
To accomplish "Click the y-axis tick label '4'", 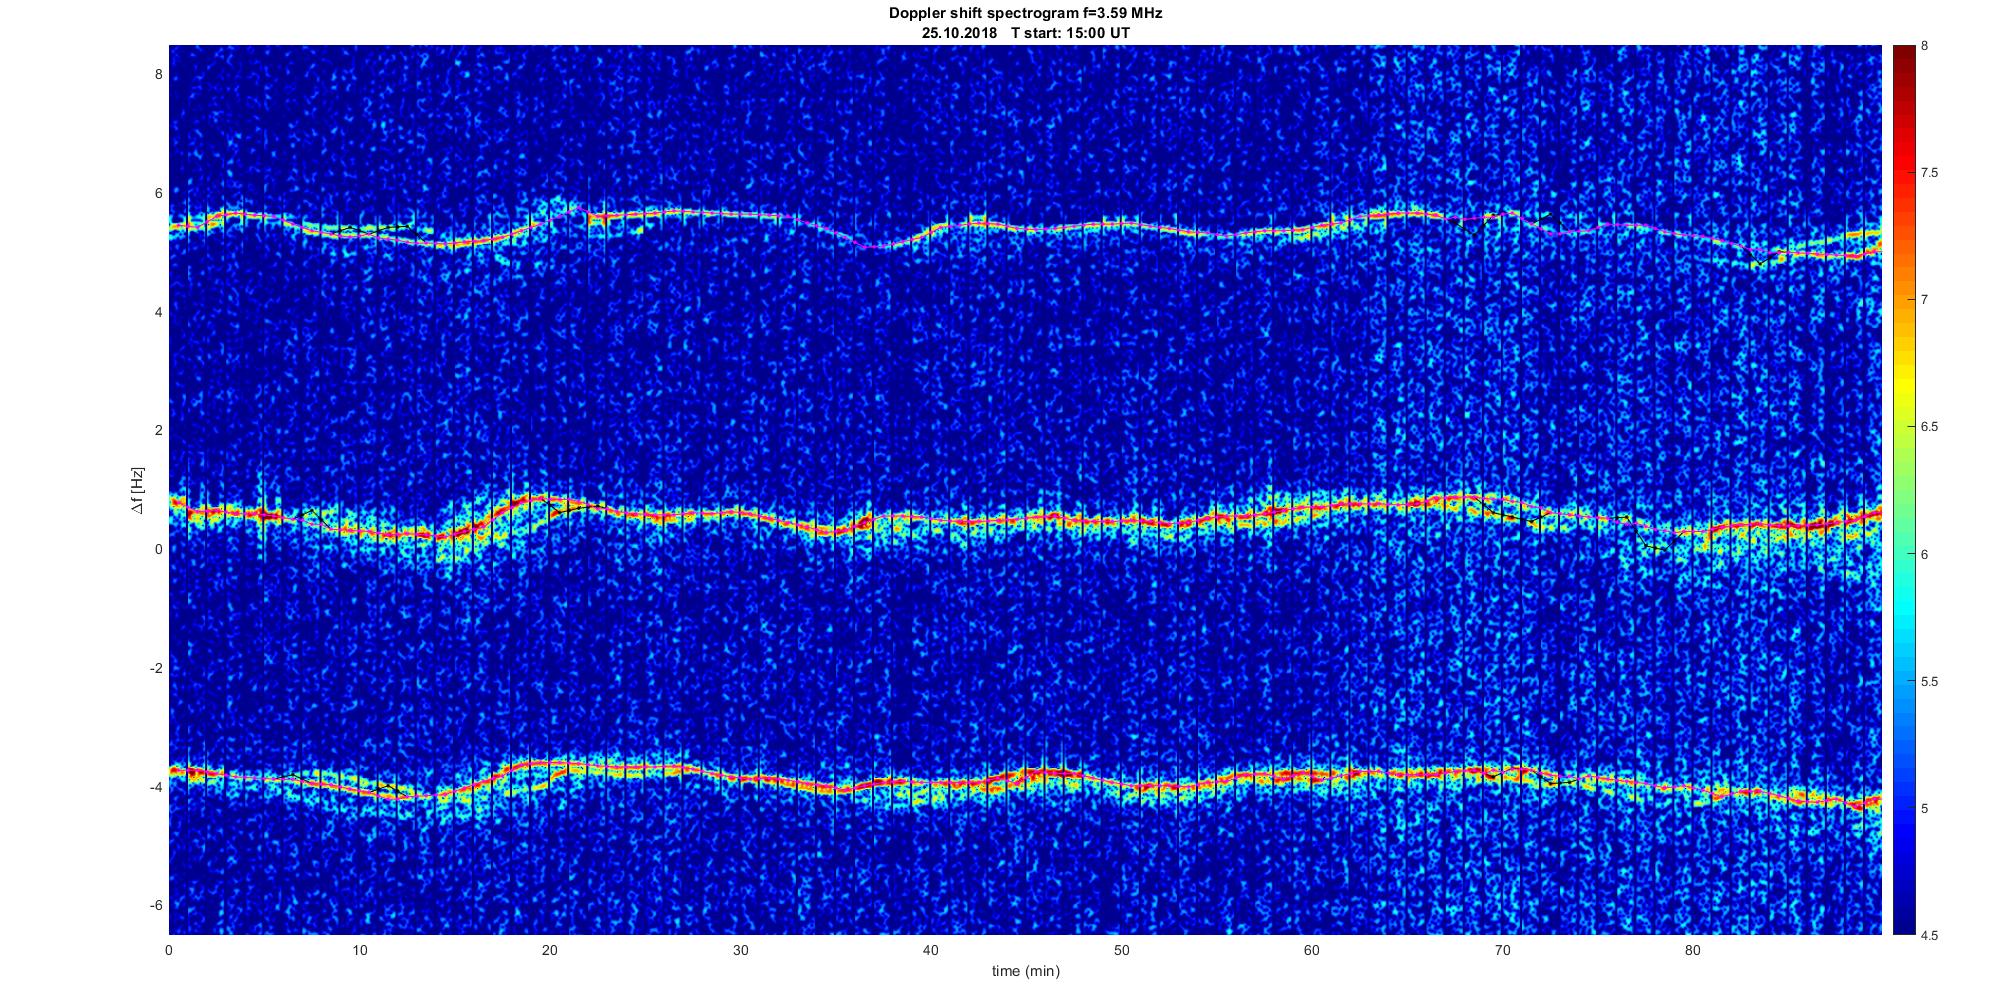I will 159,312.
